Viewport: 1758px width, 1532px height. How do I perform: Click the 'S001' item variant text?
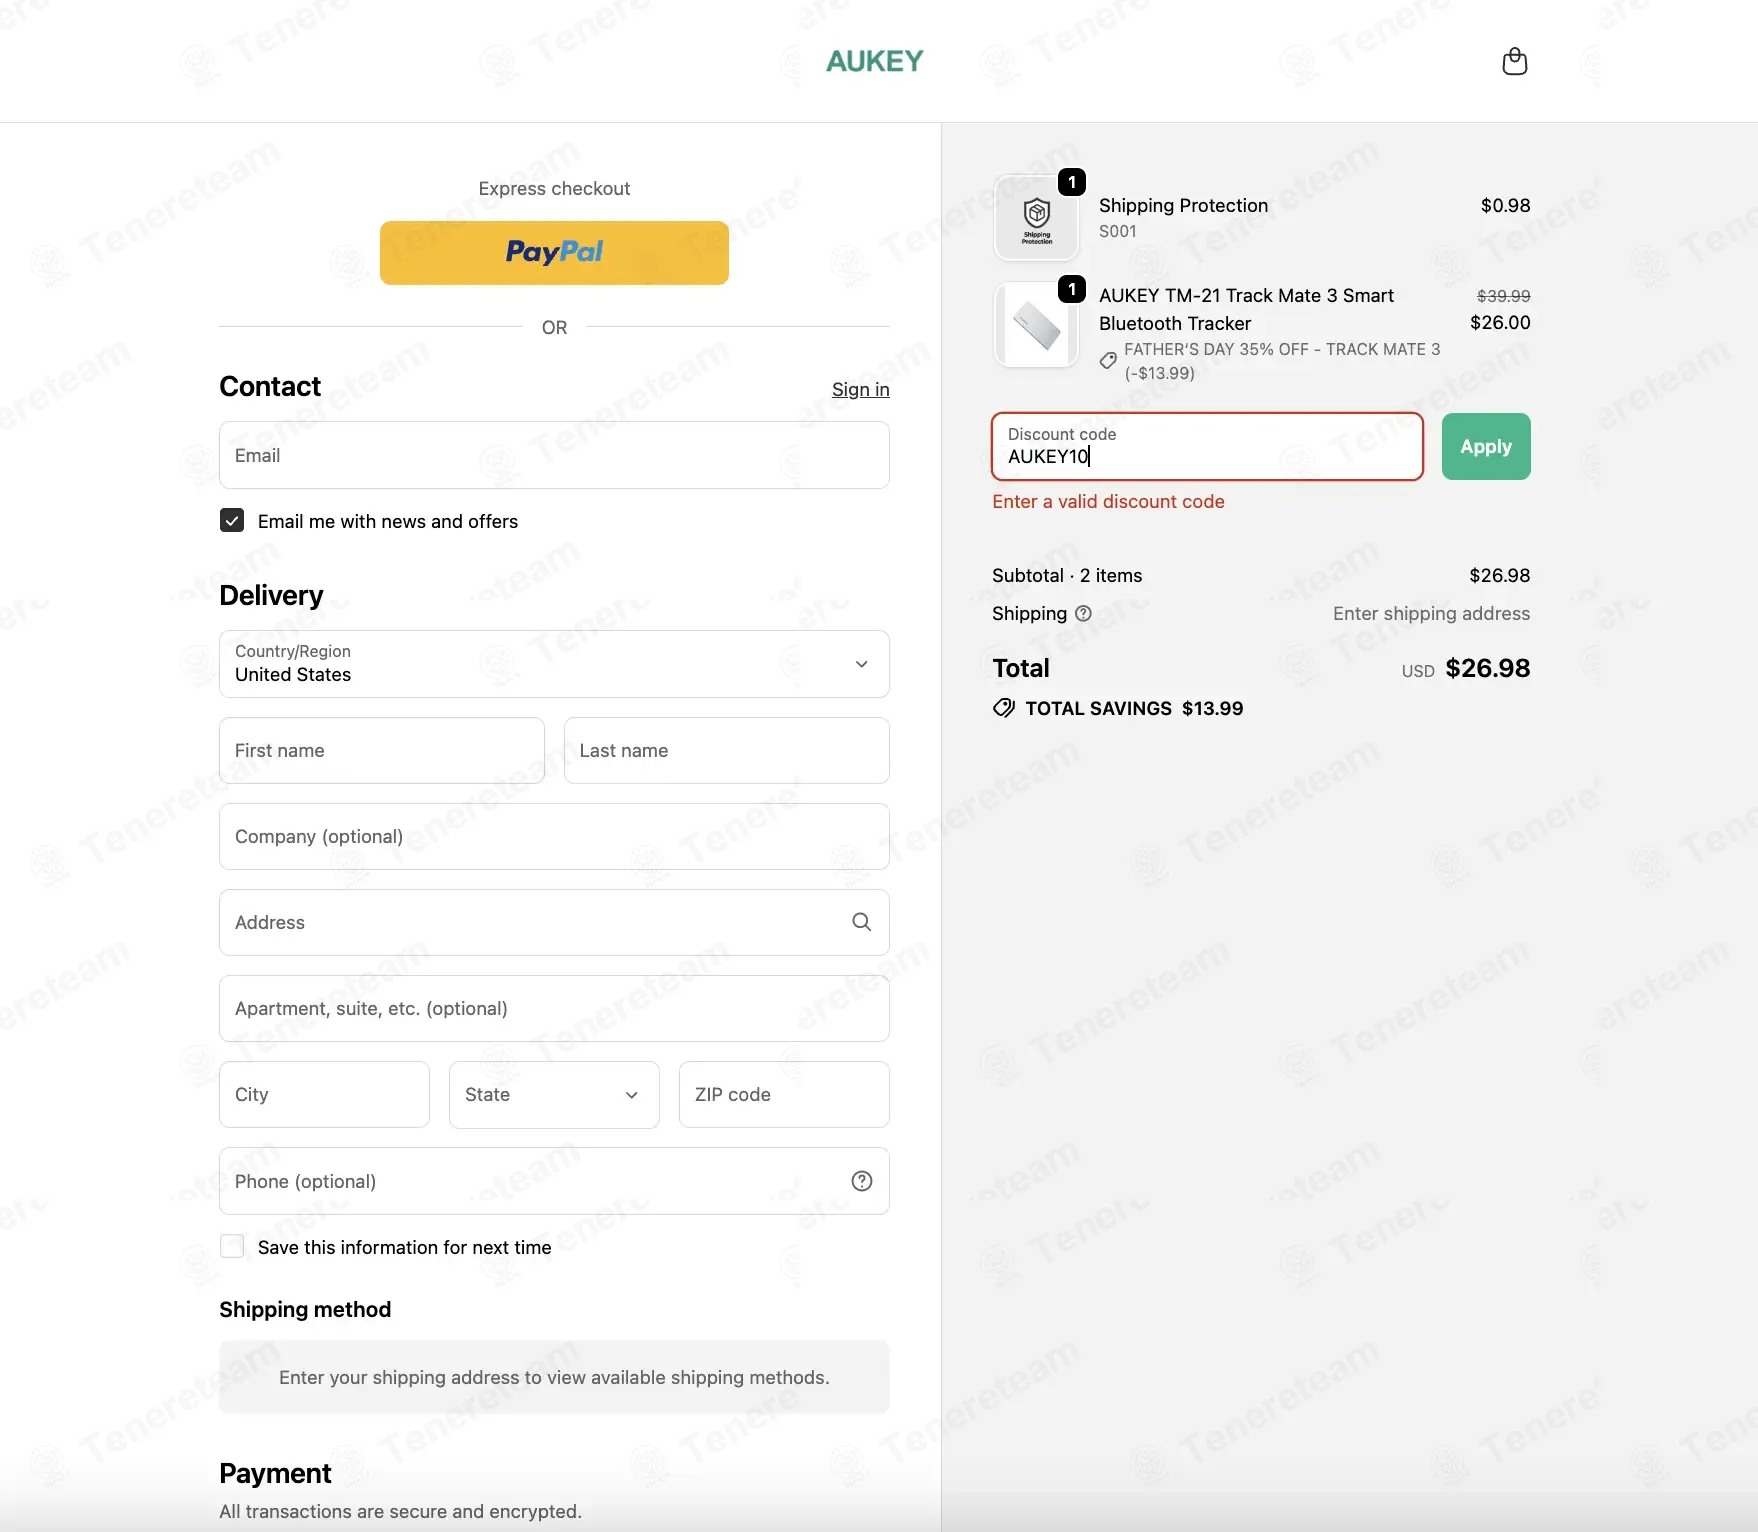tap(1117, 231)
